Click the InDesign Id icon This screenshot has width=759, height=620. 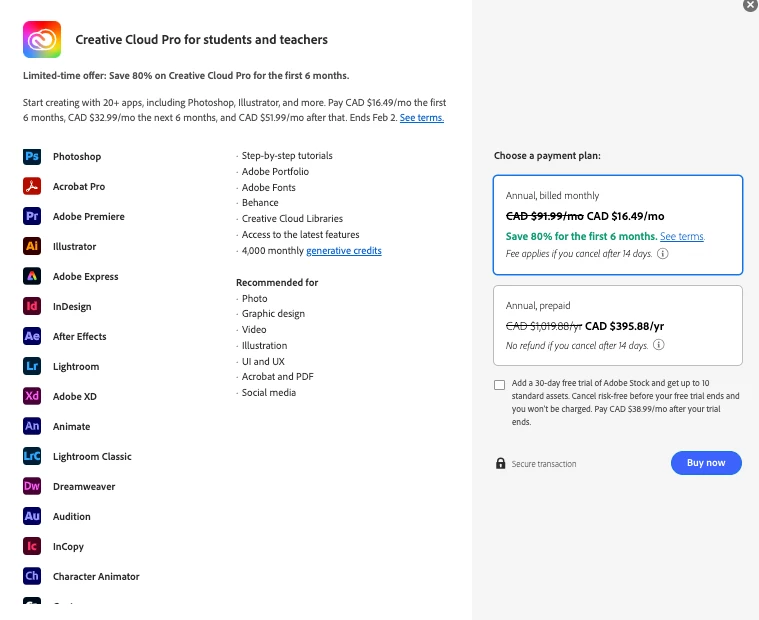32,306
